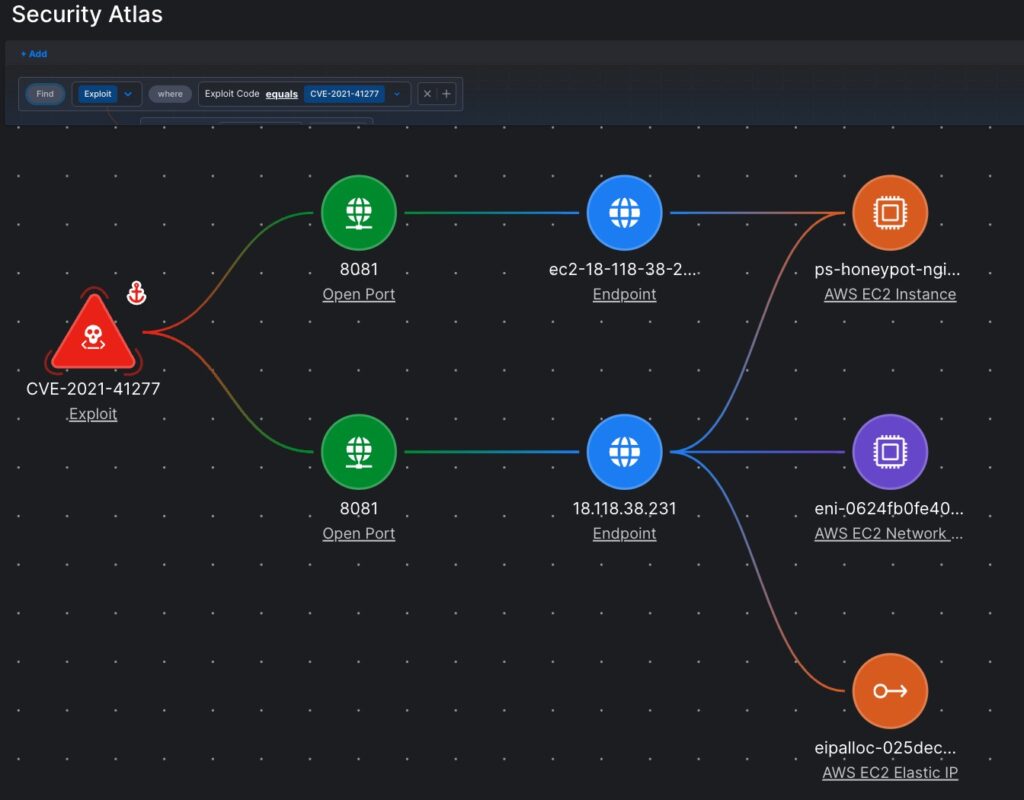Screen dimensions: 1024x800
Task: Click the 'AWS EC2 Elastic IP' type link
Action: tap(890, 773)
